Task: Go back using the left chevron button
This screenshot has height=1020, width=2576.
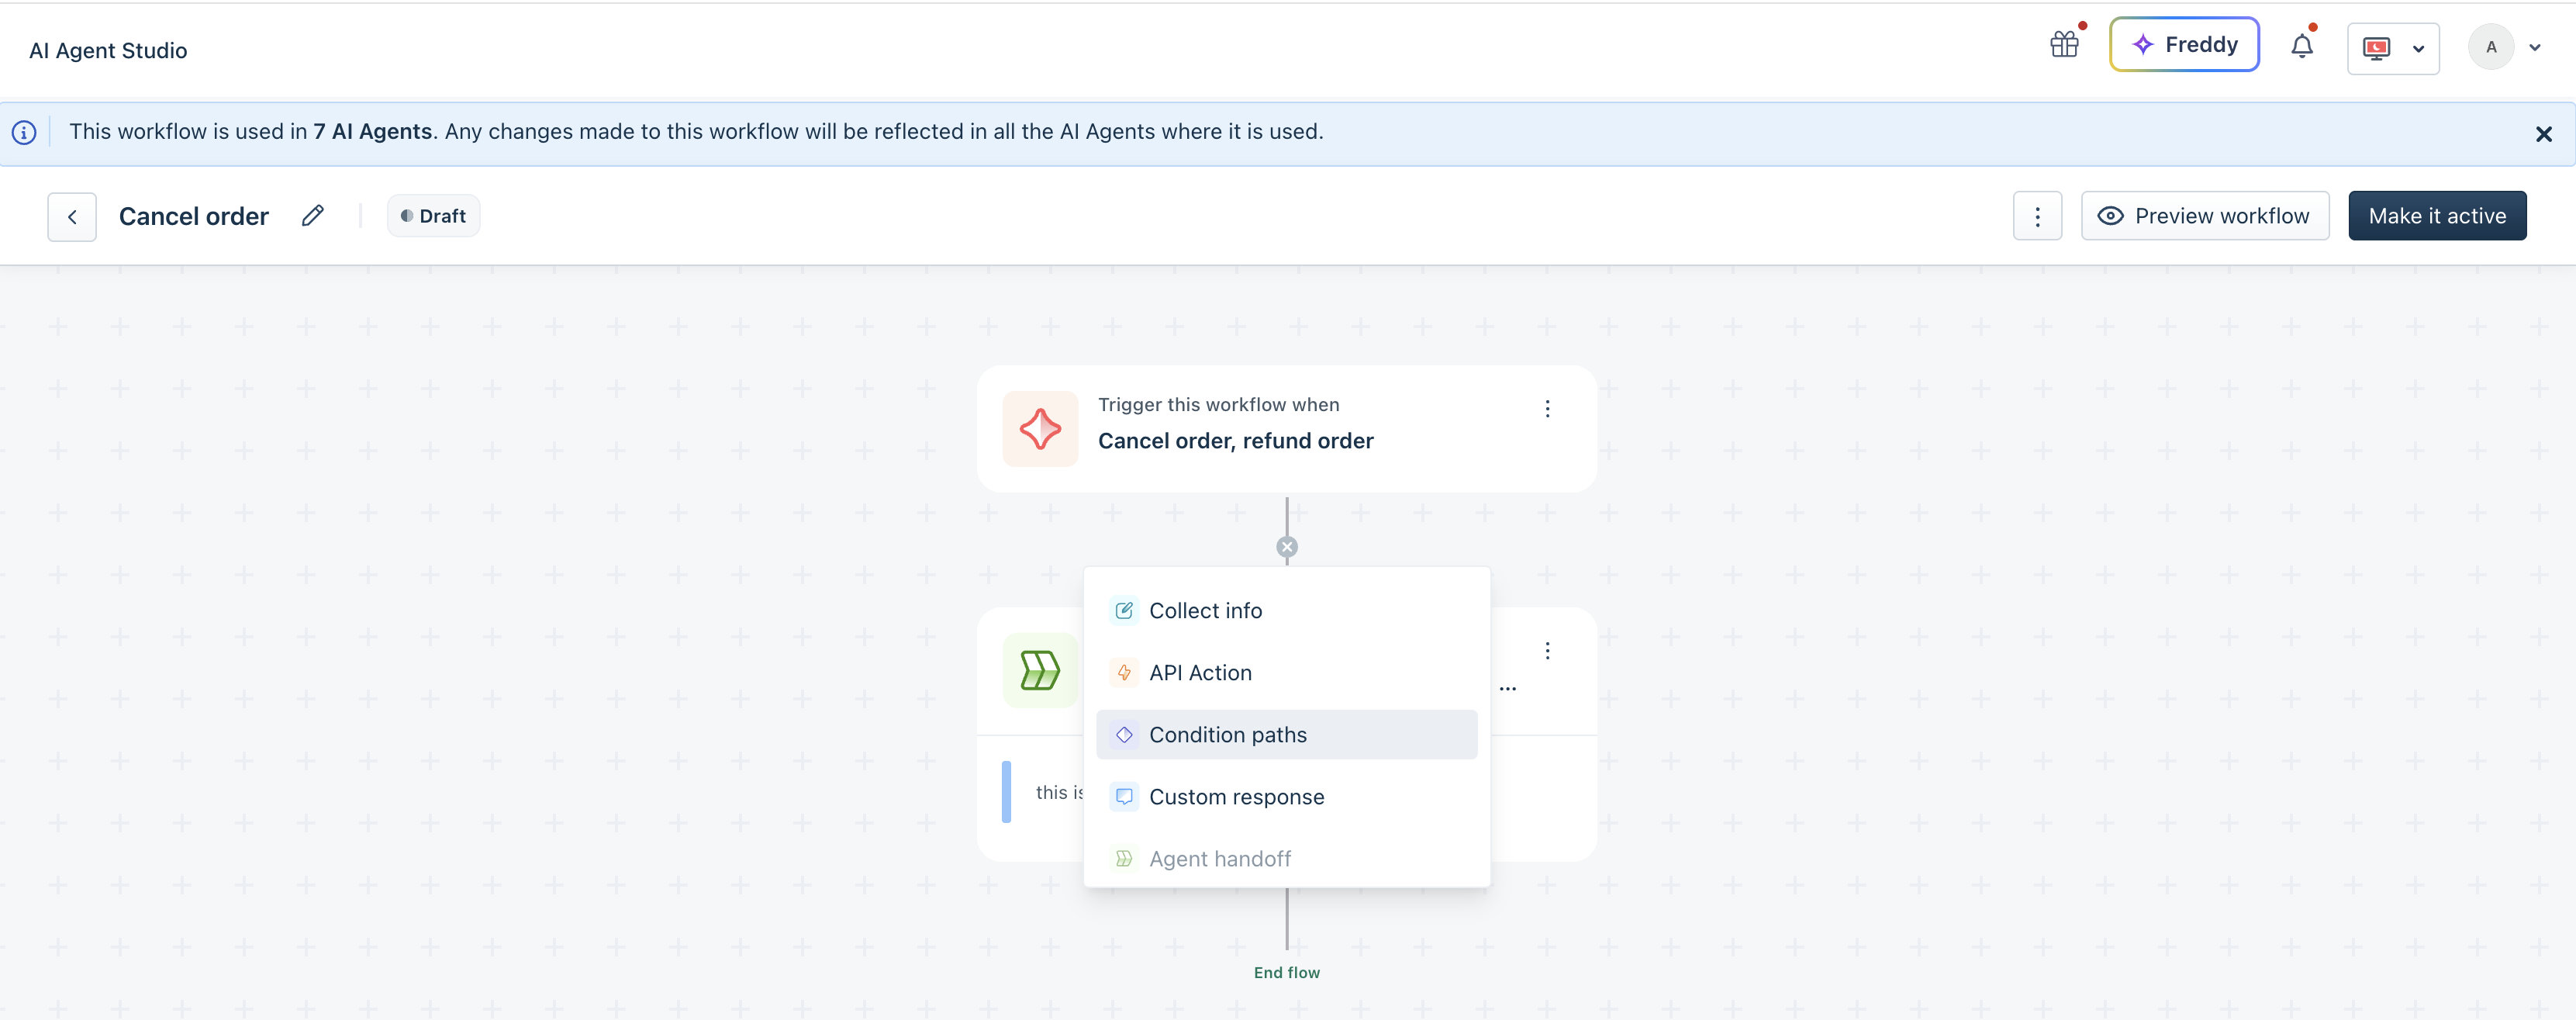Action: point(72,217)
